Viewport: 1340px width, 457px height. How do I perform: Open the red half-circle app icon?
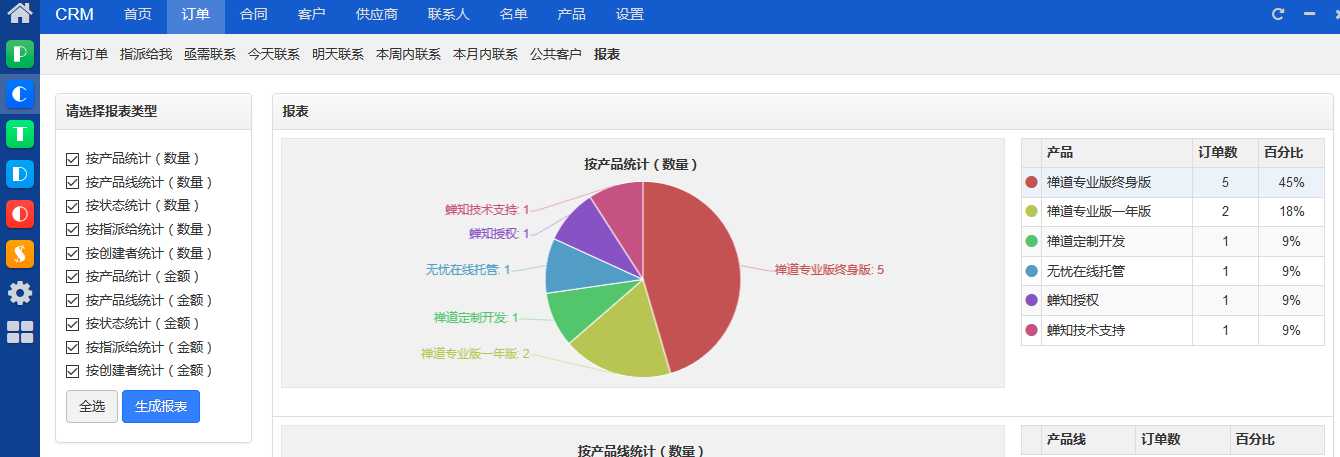tap(20, 213)
